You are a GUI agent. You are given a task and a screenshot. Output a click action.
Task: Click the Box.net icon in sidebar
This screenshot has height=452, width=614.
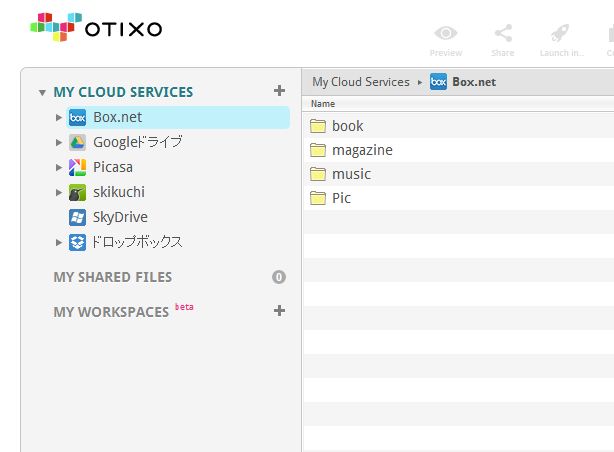[78, 118]
